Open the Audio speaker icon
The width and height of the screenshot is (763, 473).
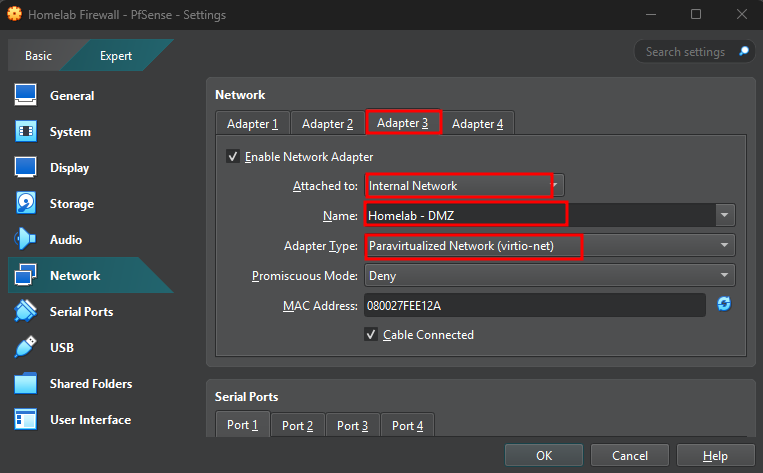point(25,239)
